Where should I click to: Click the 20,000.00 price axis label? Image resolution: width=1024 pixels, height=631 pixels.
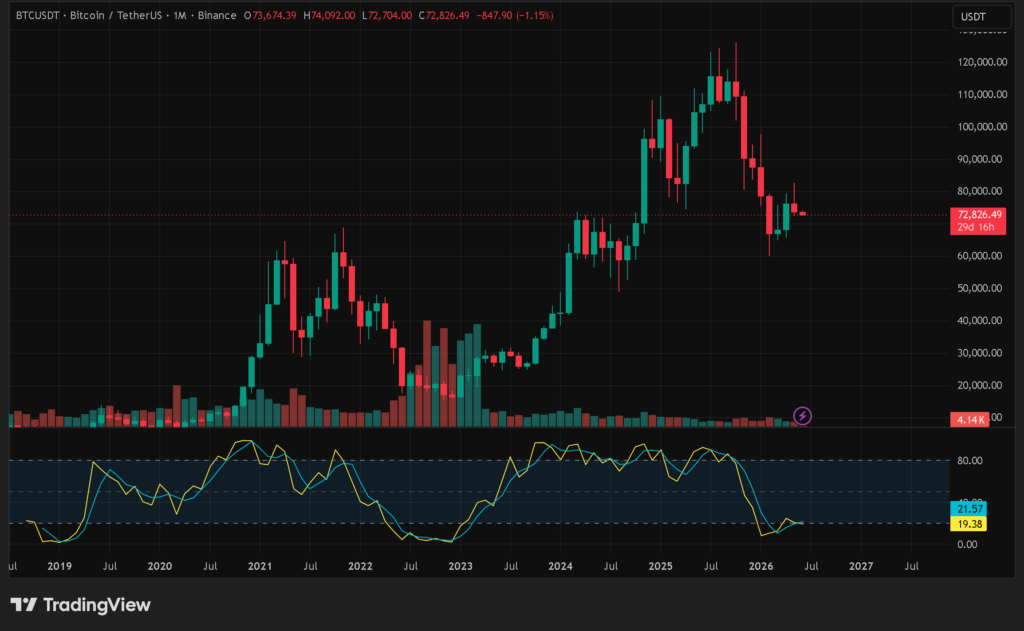(x=980, y=385)
